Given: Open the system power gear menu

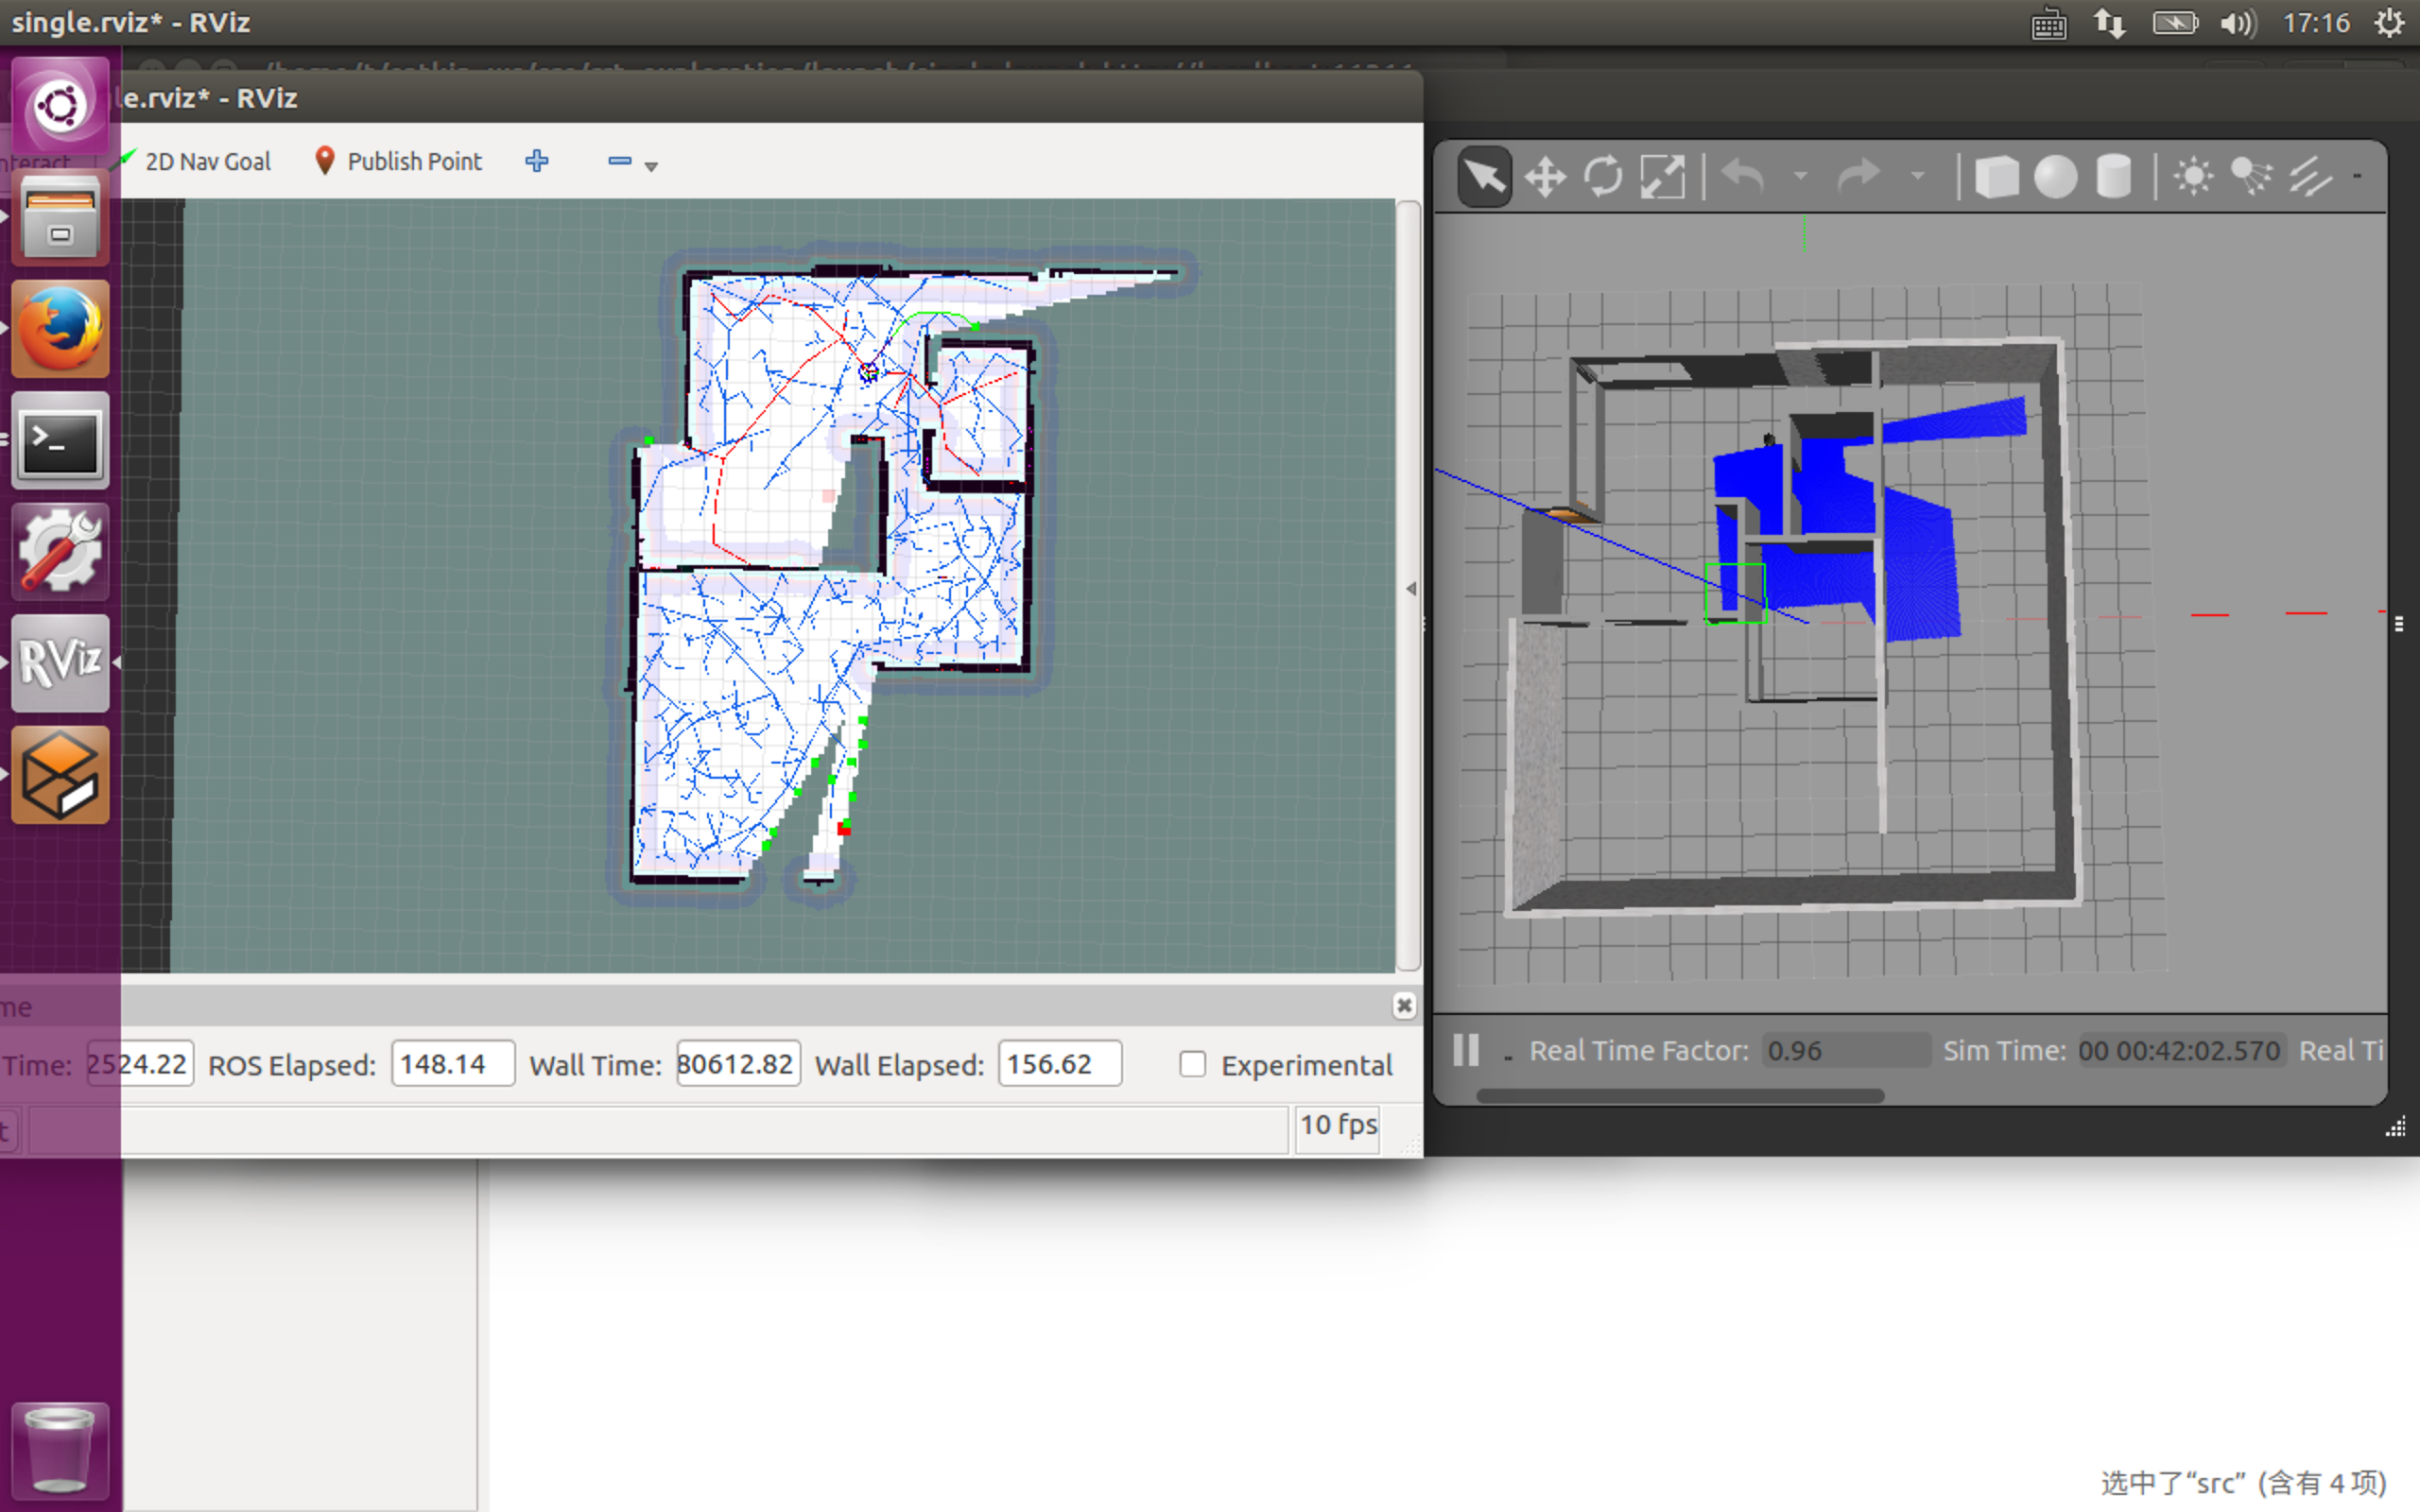Looking at the screenshot, I should tap(2389, 23).
